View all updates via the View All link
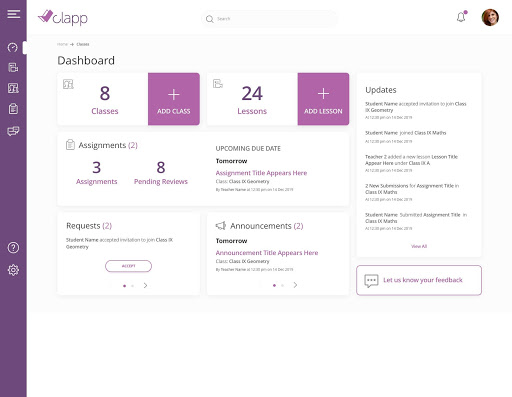Image resolution: width=512 pixels, height=397 pixels. [x=419, y=246]
